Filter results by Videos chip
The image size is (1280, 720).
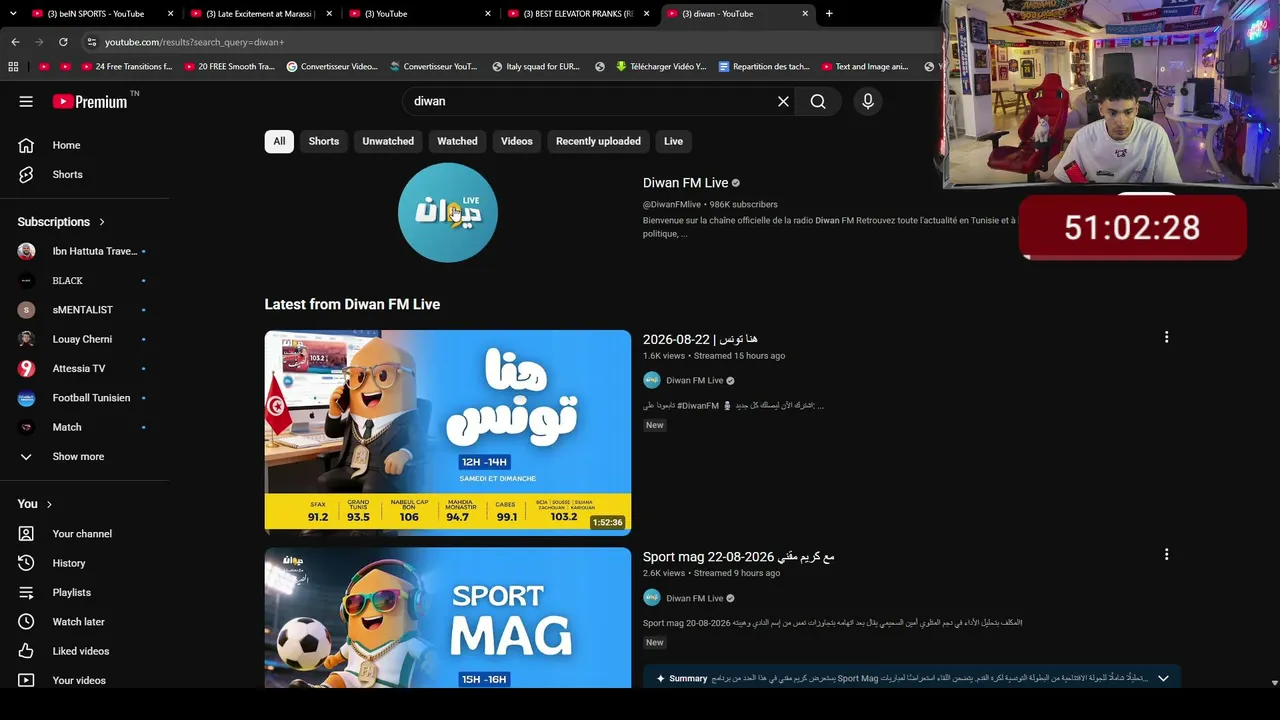(x=517, y=141)
